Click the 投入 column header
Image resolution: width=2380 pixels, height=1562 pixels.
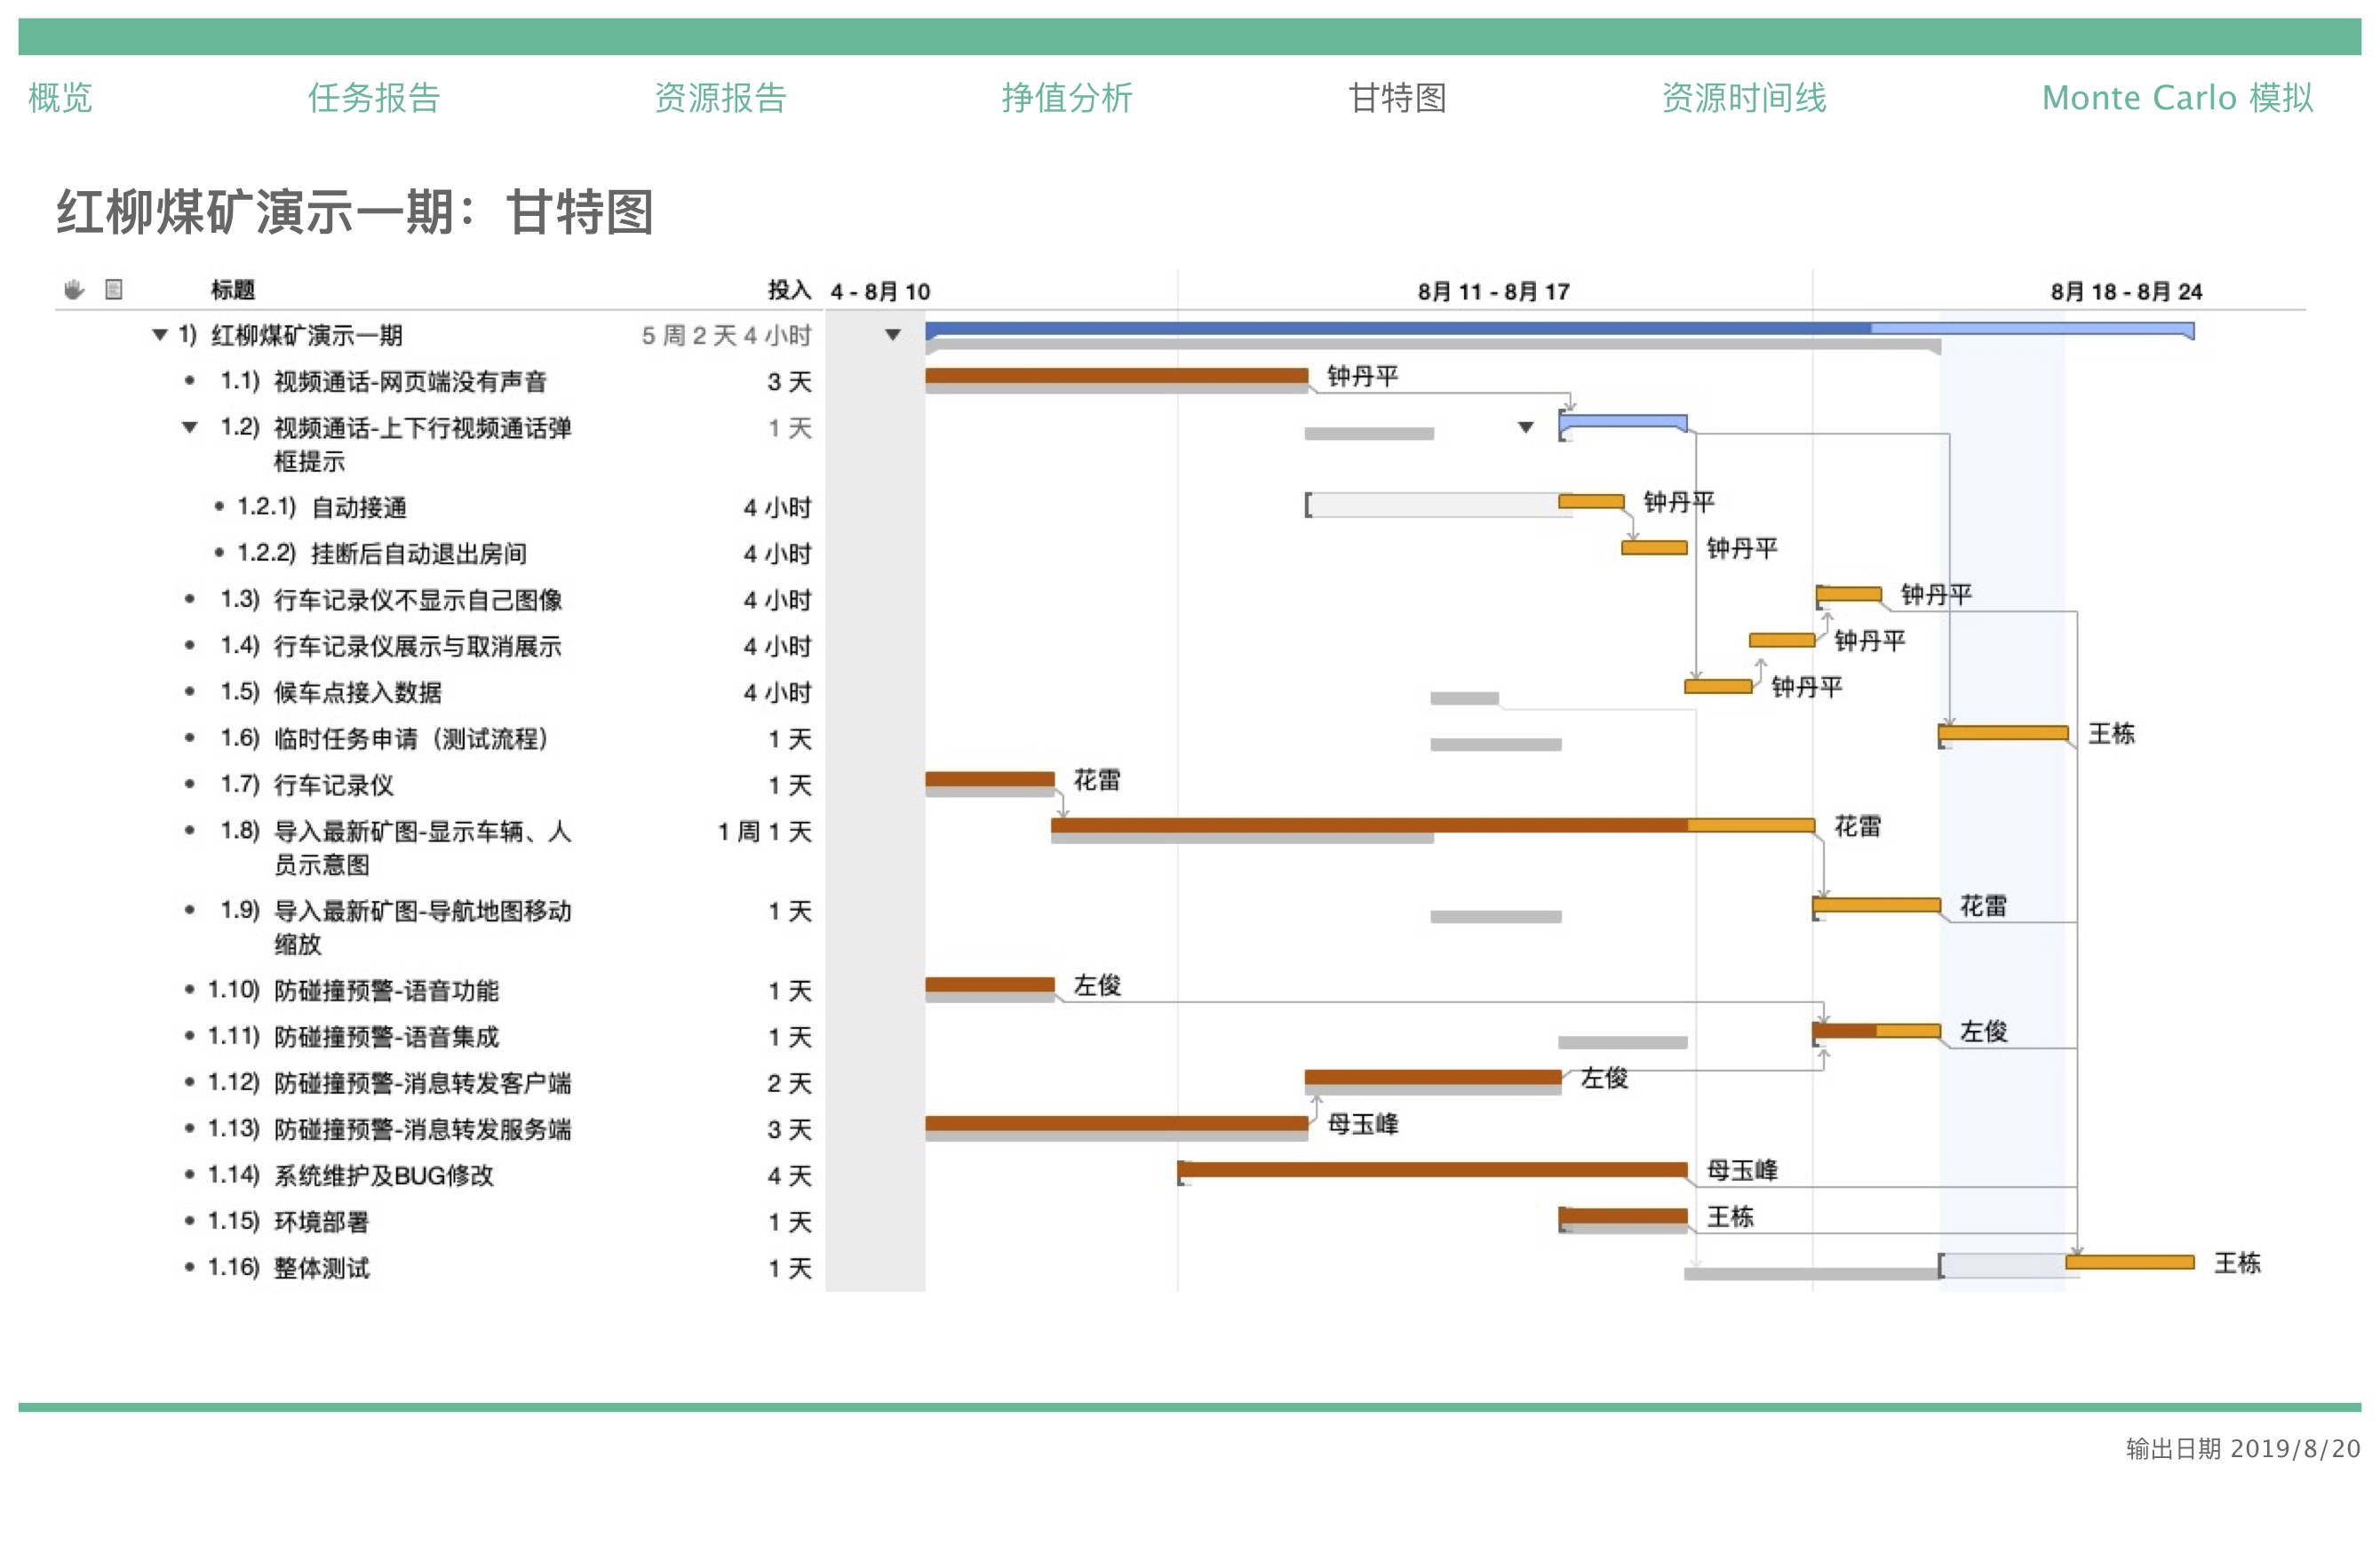point(788,290)
